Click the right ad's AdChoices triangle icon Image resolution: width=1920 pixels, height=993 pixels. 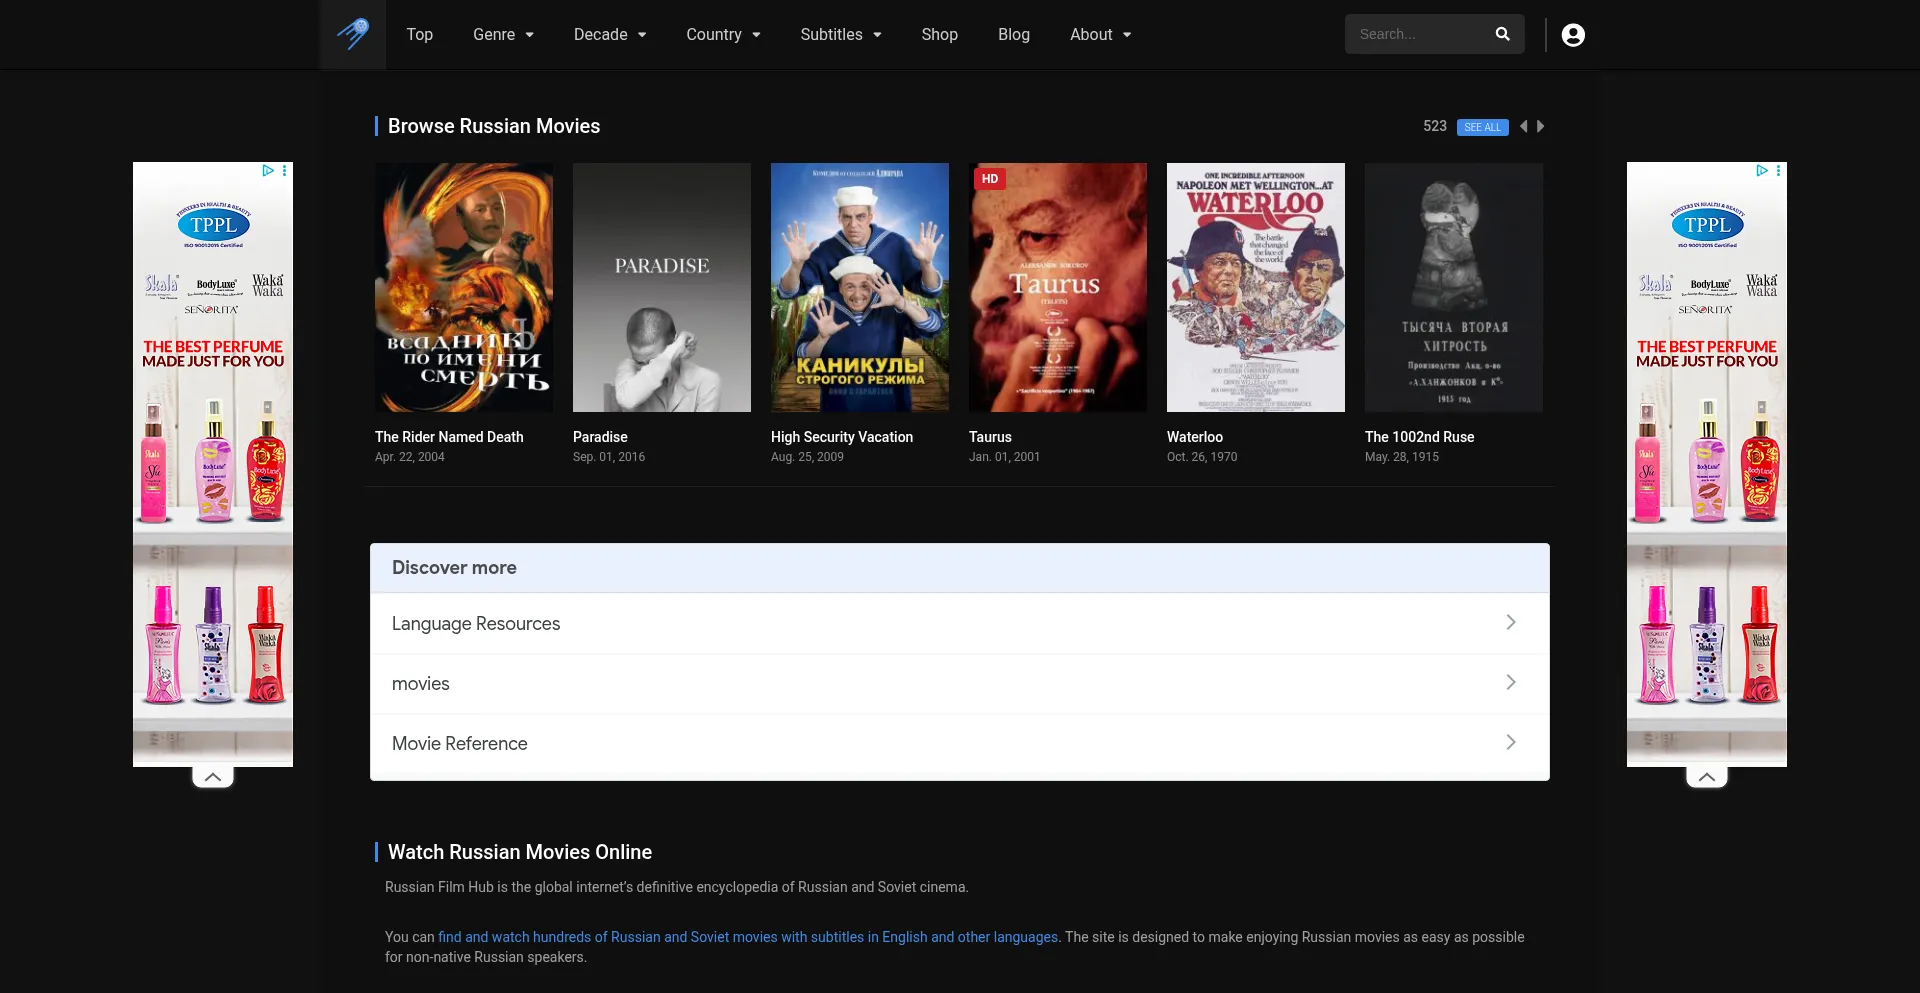tap(1762, 171)
